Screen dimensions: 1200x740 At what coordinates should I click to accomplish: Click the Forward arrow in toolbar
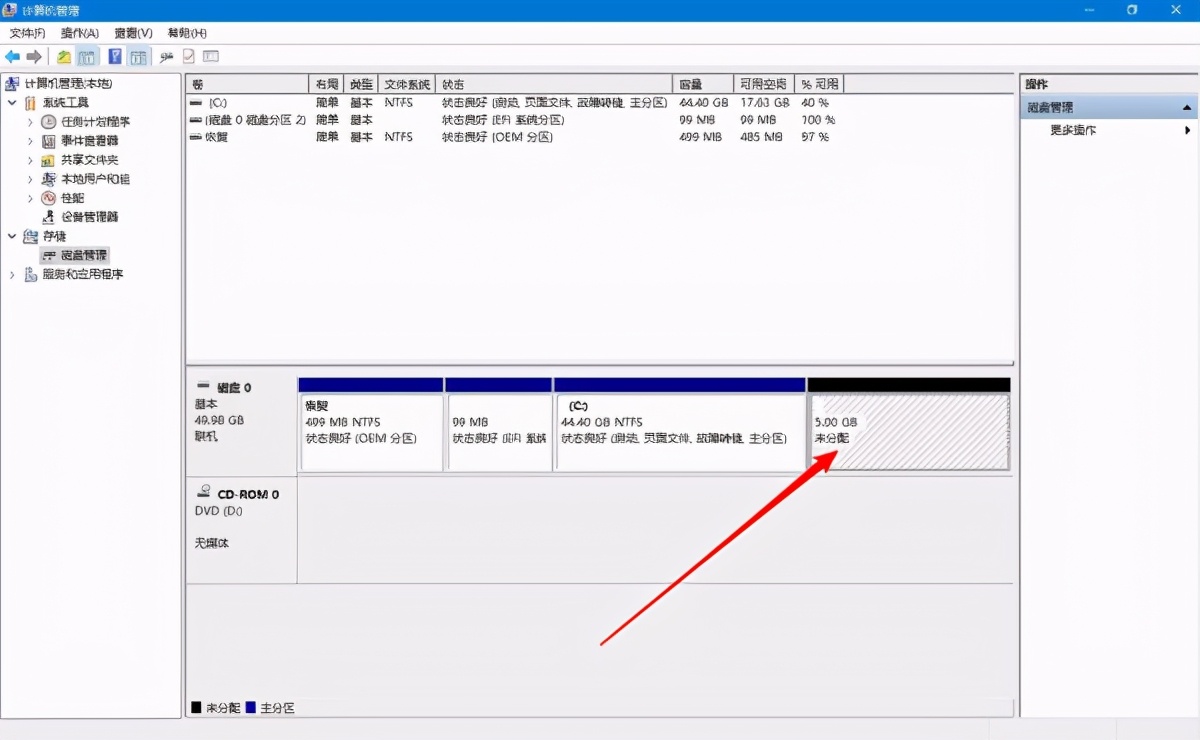point(34,57)
